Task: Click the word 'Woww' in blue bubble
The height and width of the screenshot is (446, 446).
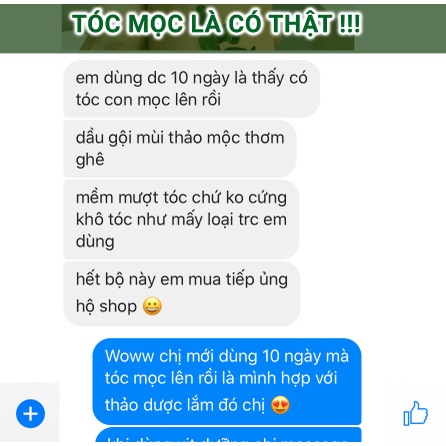Action: point(129,356)
